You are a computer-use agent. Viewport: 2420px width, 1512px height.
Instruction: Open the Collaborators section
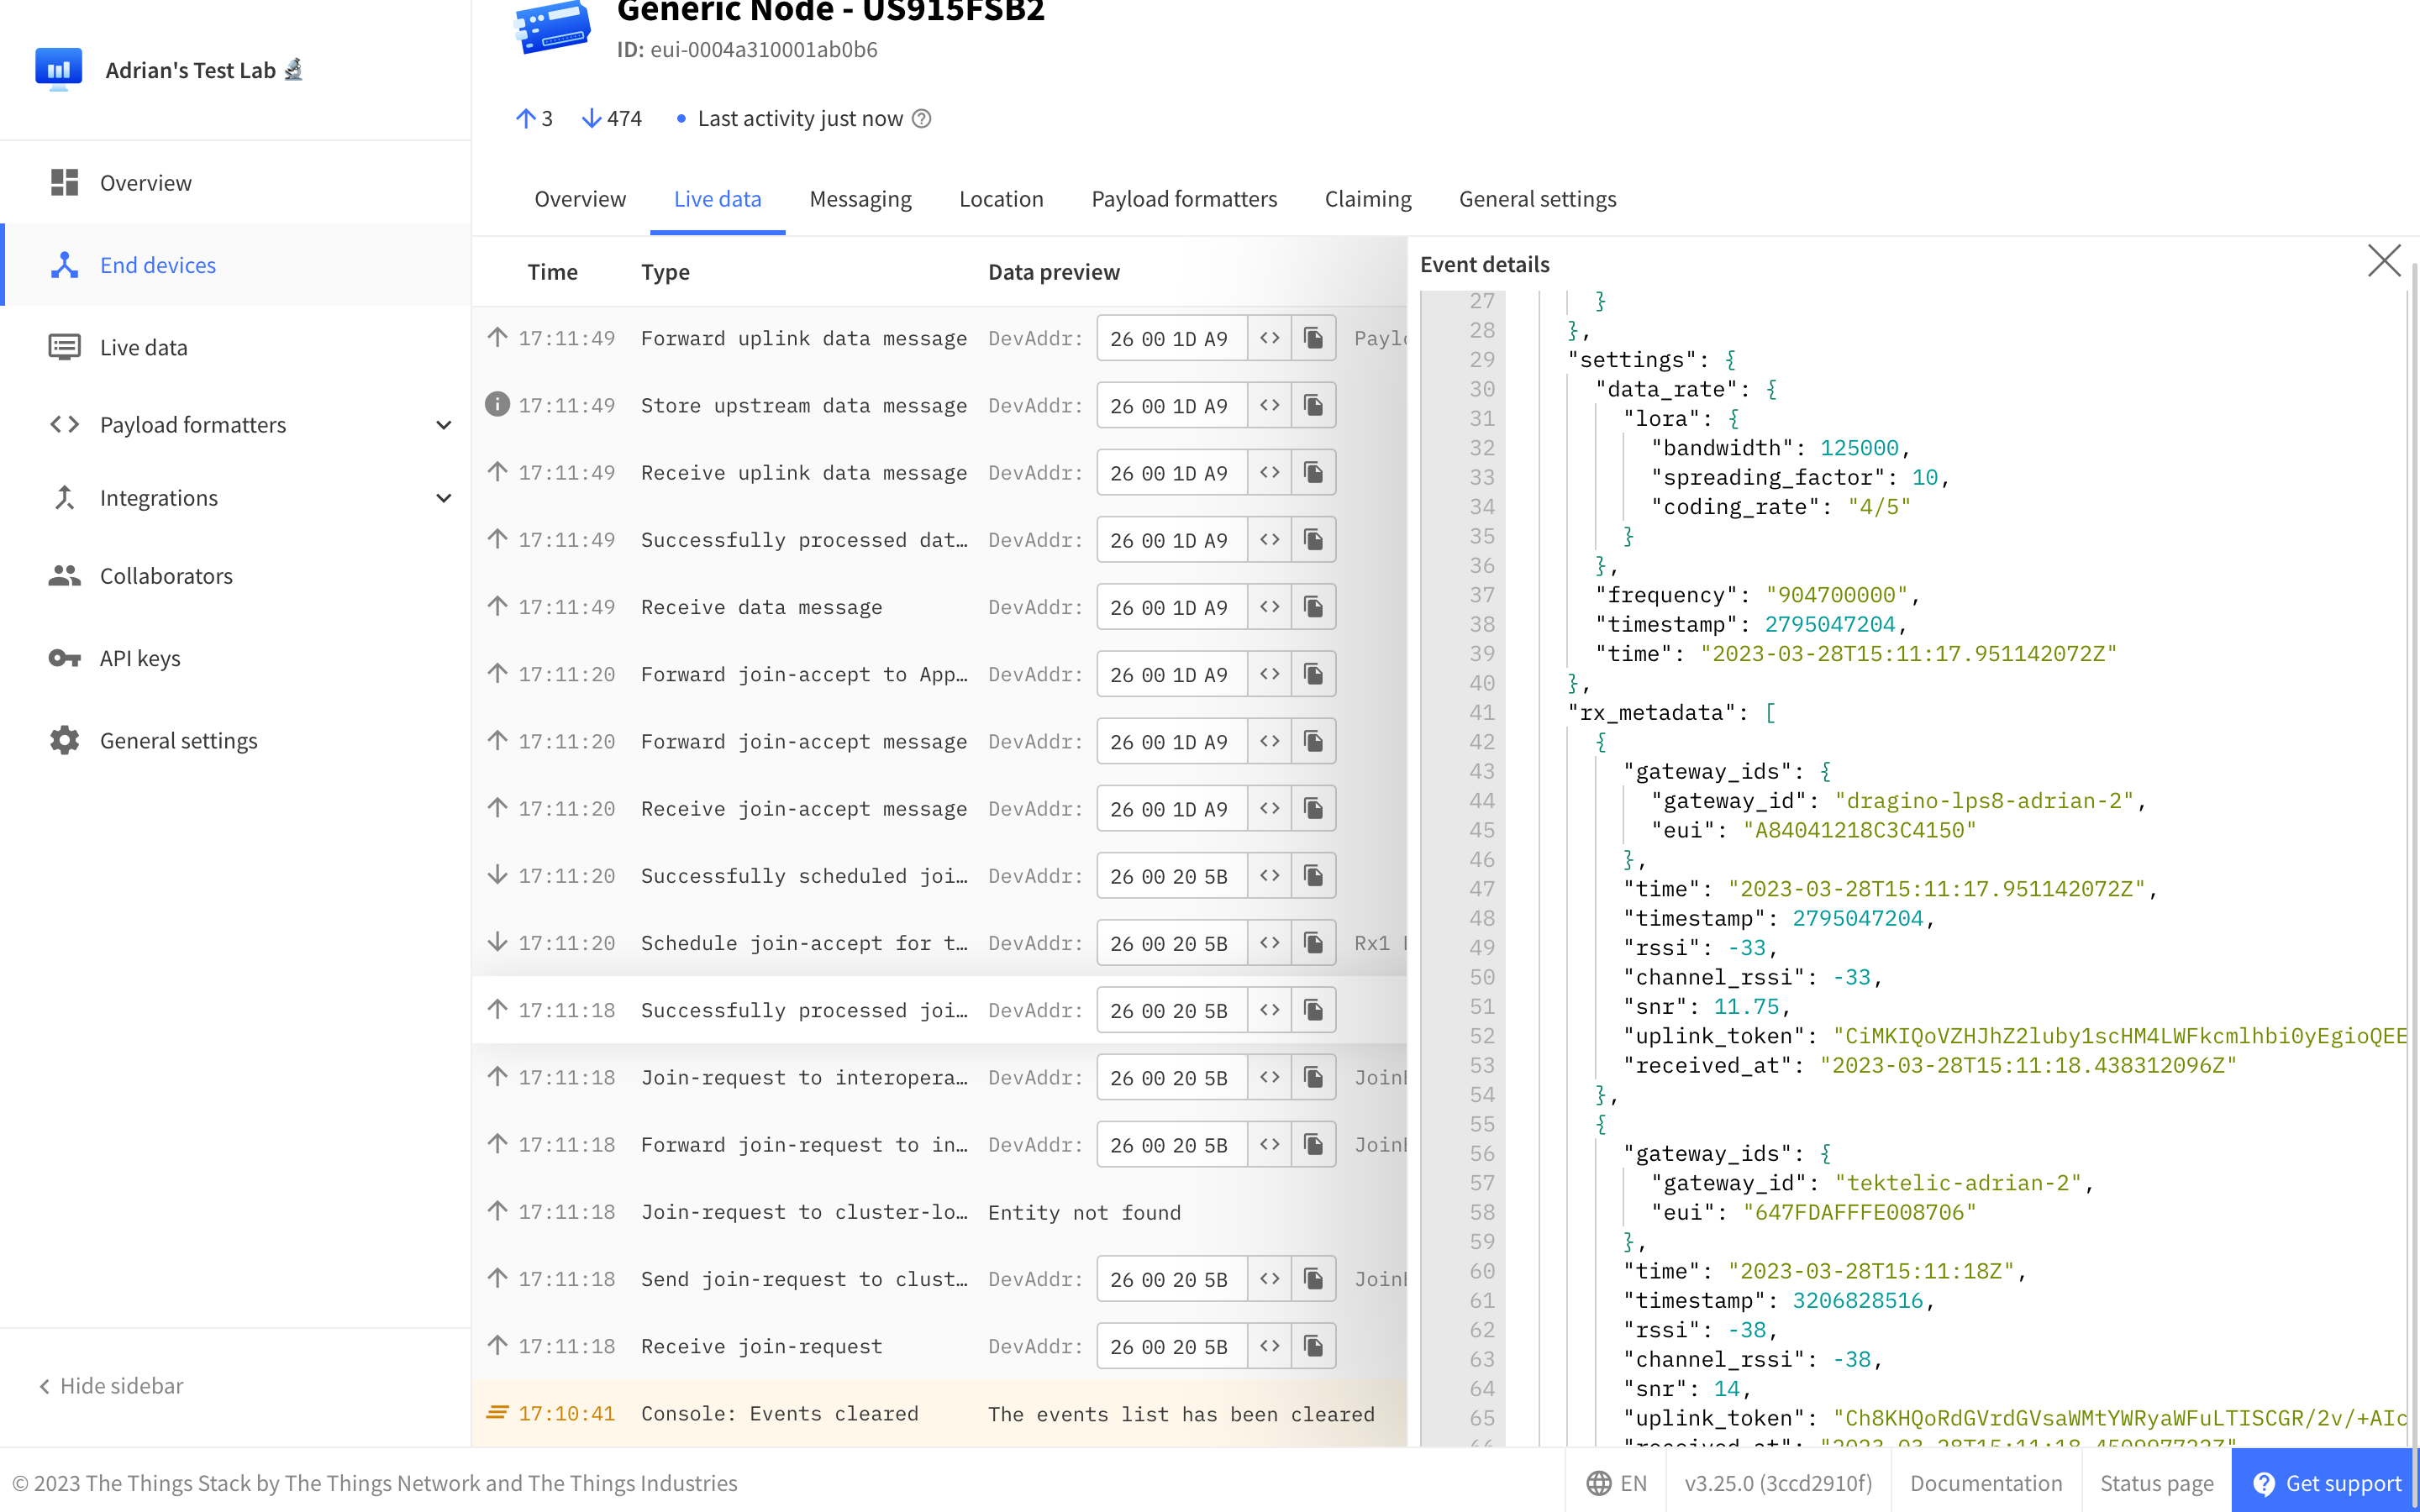point(166,575)
